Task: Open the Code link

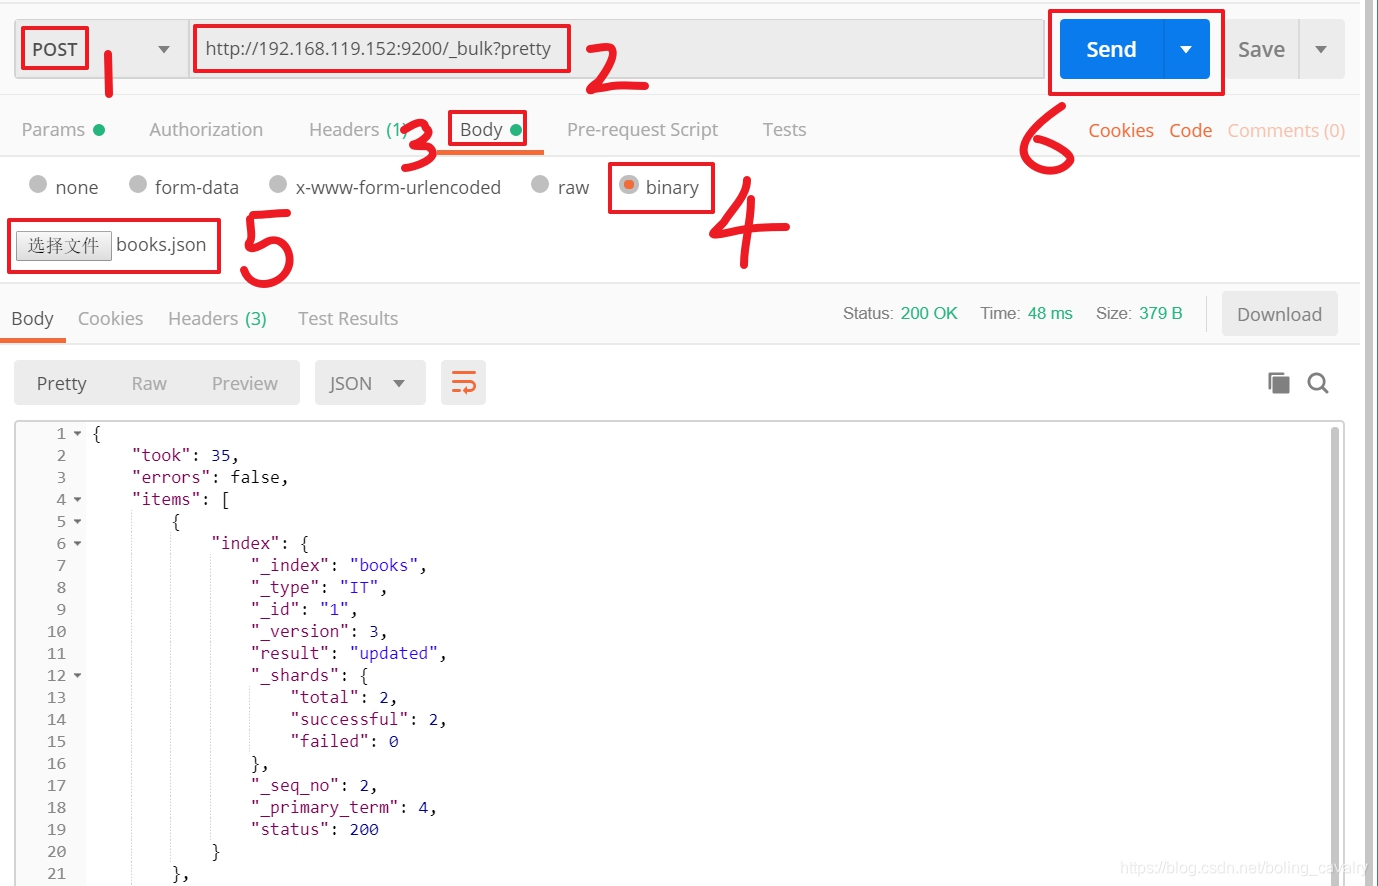Action: coord(1191,130)
